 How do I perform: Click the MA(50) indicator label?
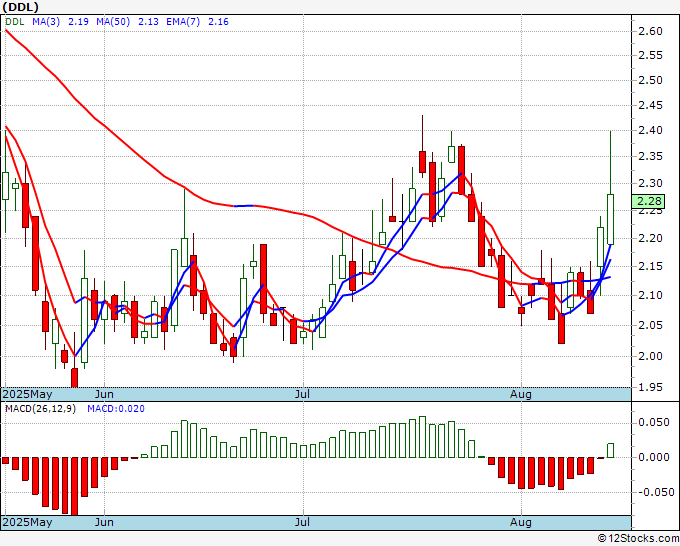click(x=113, y=22)
